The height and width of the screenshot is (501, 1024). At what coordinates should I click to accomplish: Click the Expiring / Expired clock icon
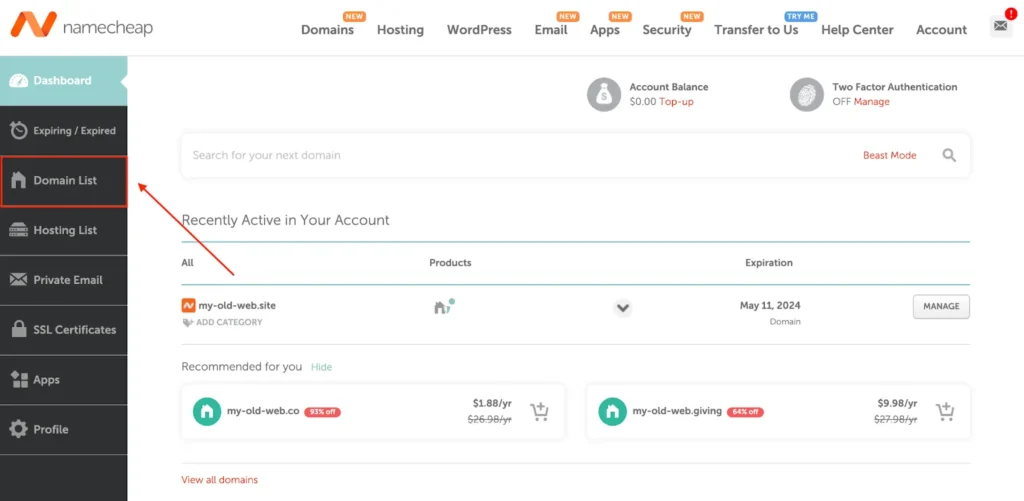(x=19, y=131)
